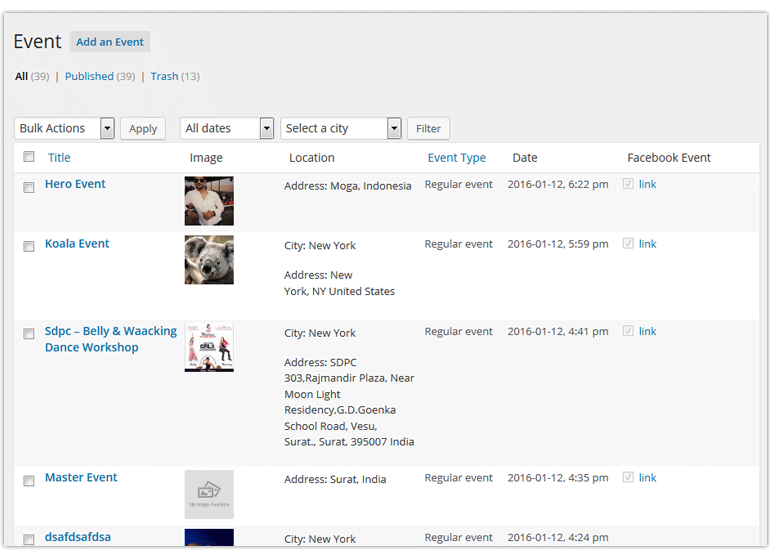
Task: Open the Koala Event title link
Action: click(77, 244)
